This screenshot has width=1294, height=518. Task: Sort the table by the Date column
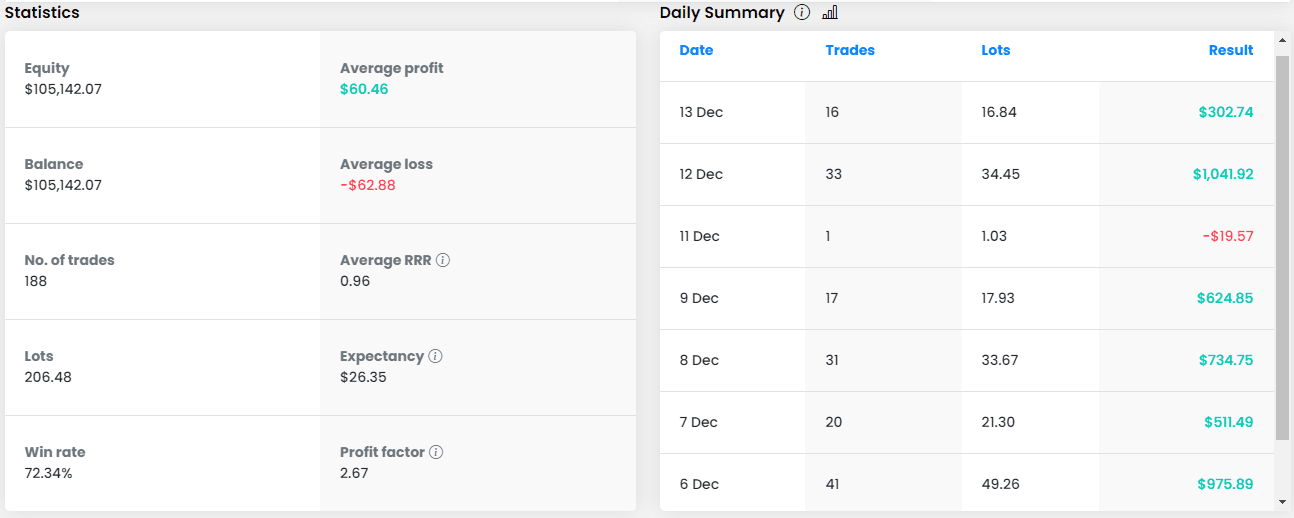(x=696, y=50)
